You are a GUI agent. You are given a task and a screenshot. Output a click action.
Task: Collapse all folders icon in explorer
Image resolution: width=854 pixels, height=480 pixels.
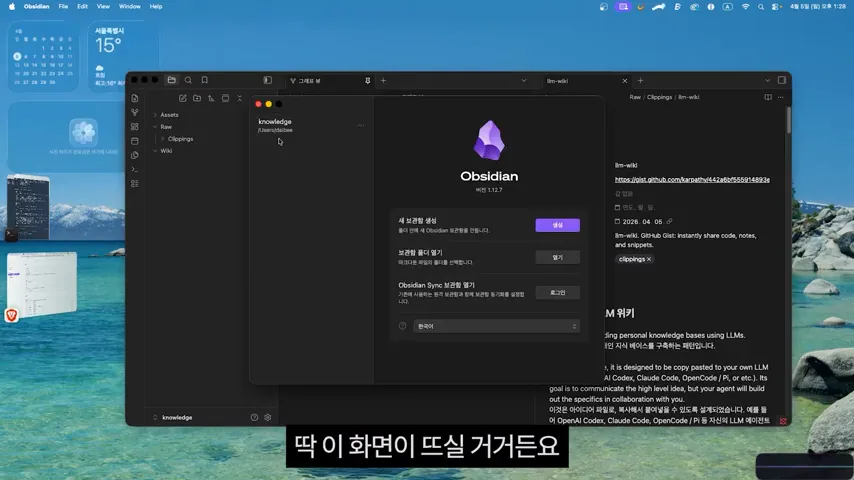pos(239,98)
